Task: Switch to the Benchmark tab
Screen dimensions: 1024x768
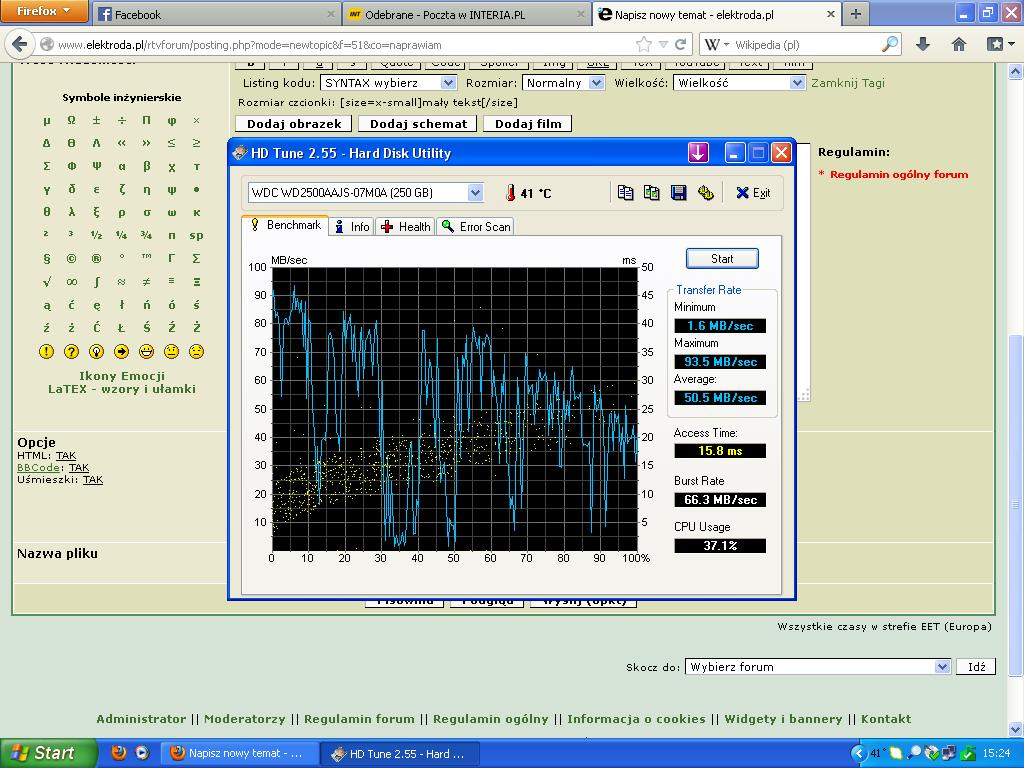Action: pos(285,225)
